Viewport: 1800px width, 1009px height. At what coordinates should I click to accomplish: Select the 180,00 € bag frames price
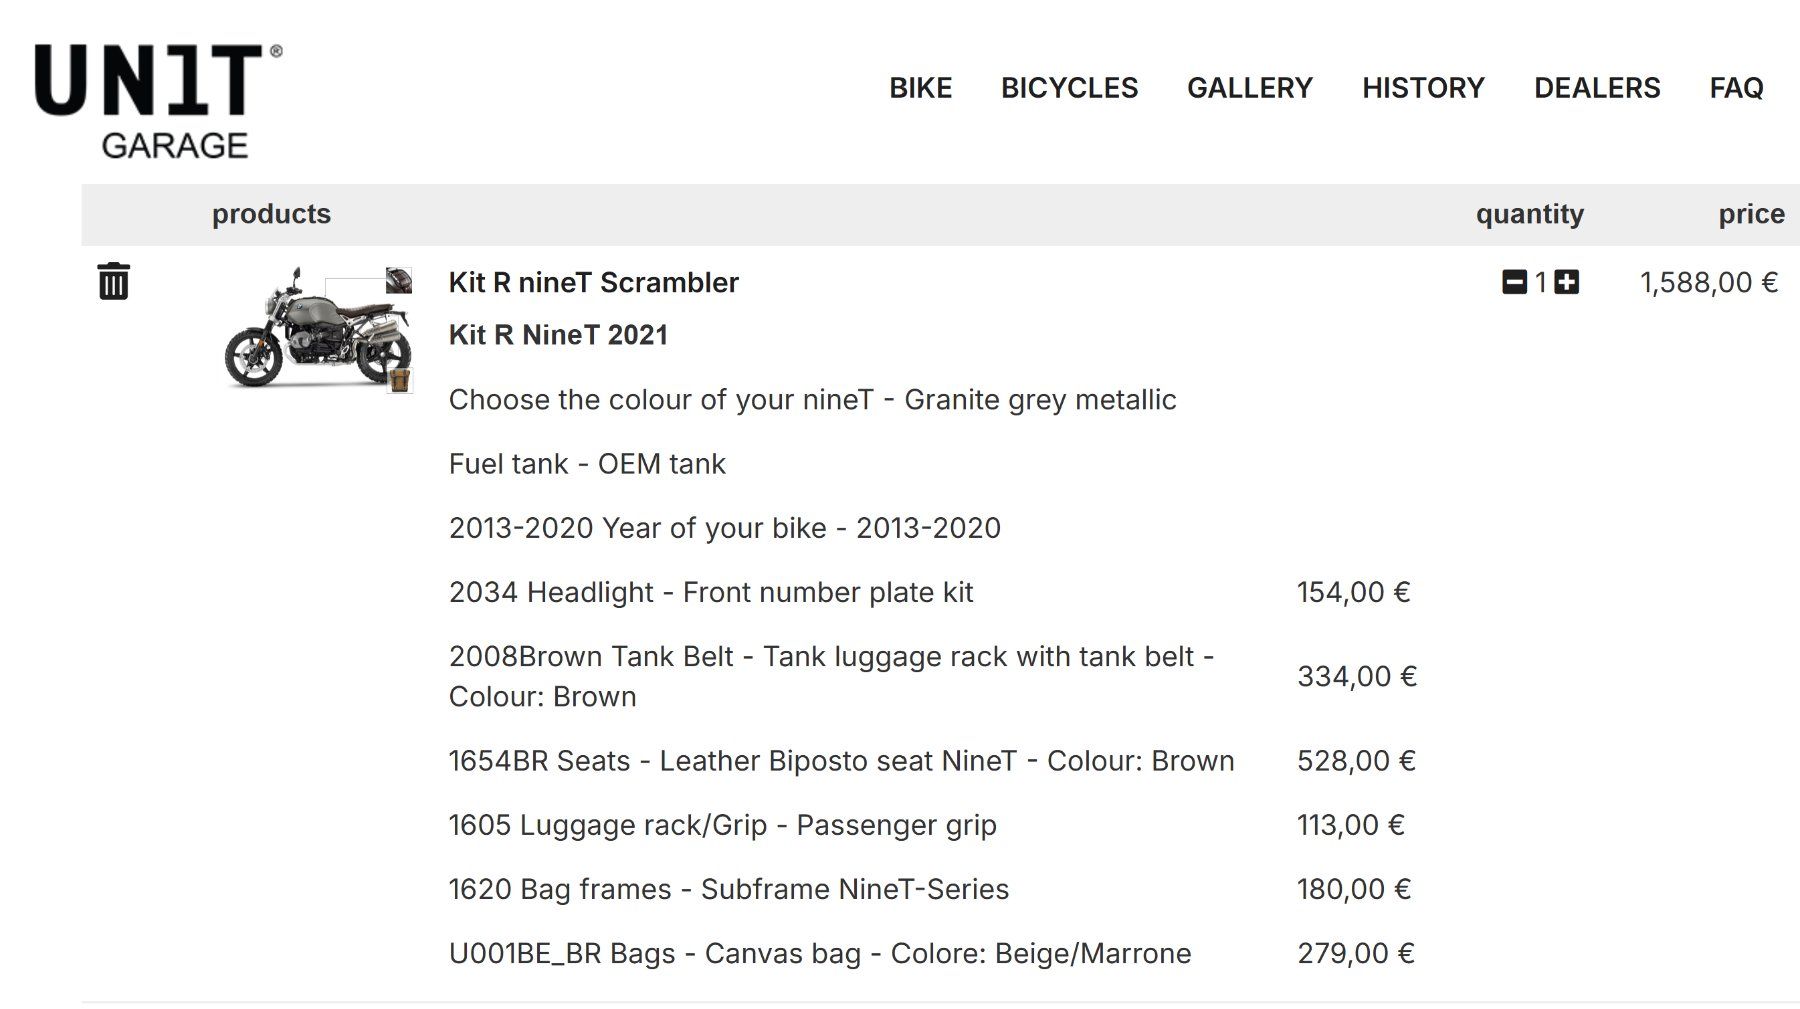click(1354, 889)
